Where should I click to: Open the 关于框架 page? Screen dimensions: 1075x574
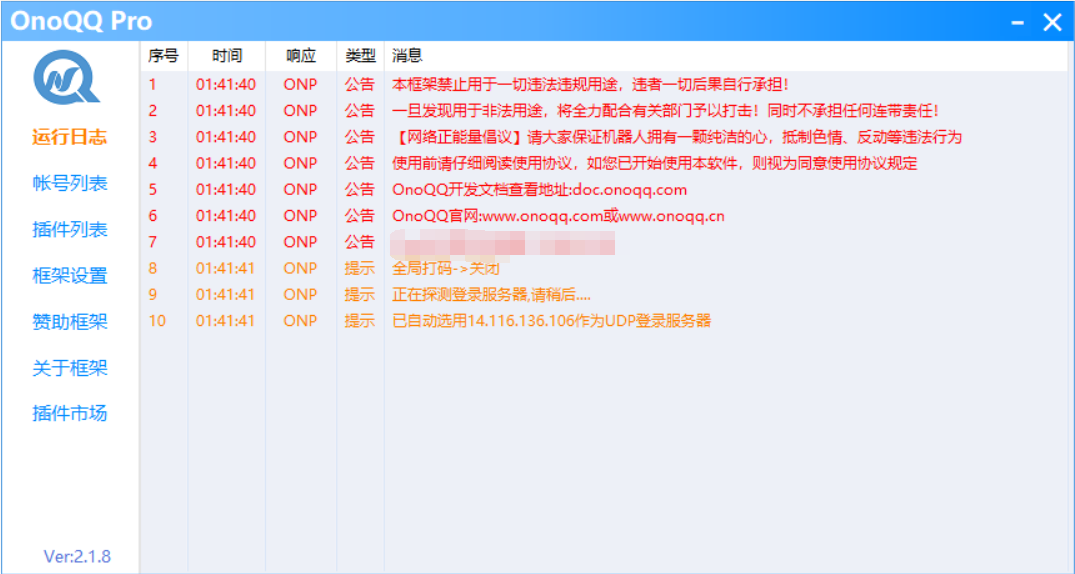point(69,368)
